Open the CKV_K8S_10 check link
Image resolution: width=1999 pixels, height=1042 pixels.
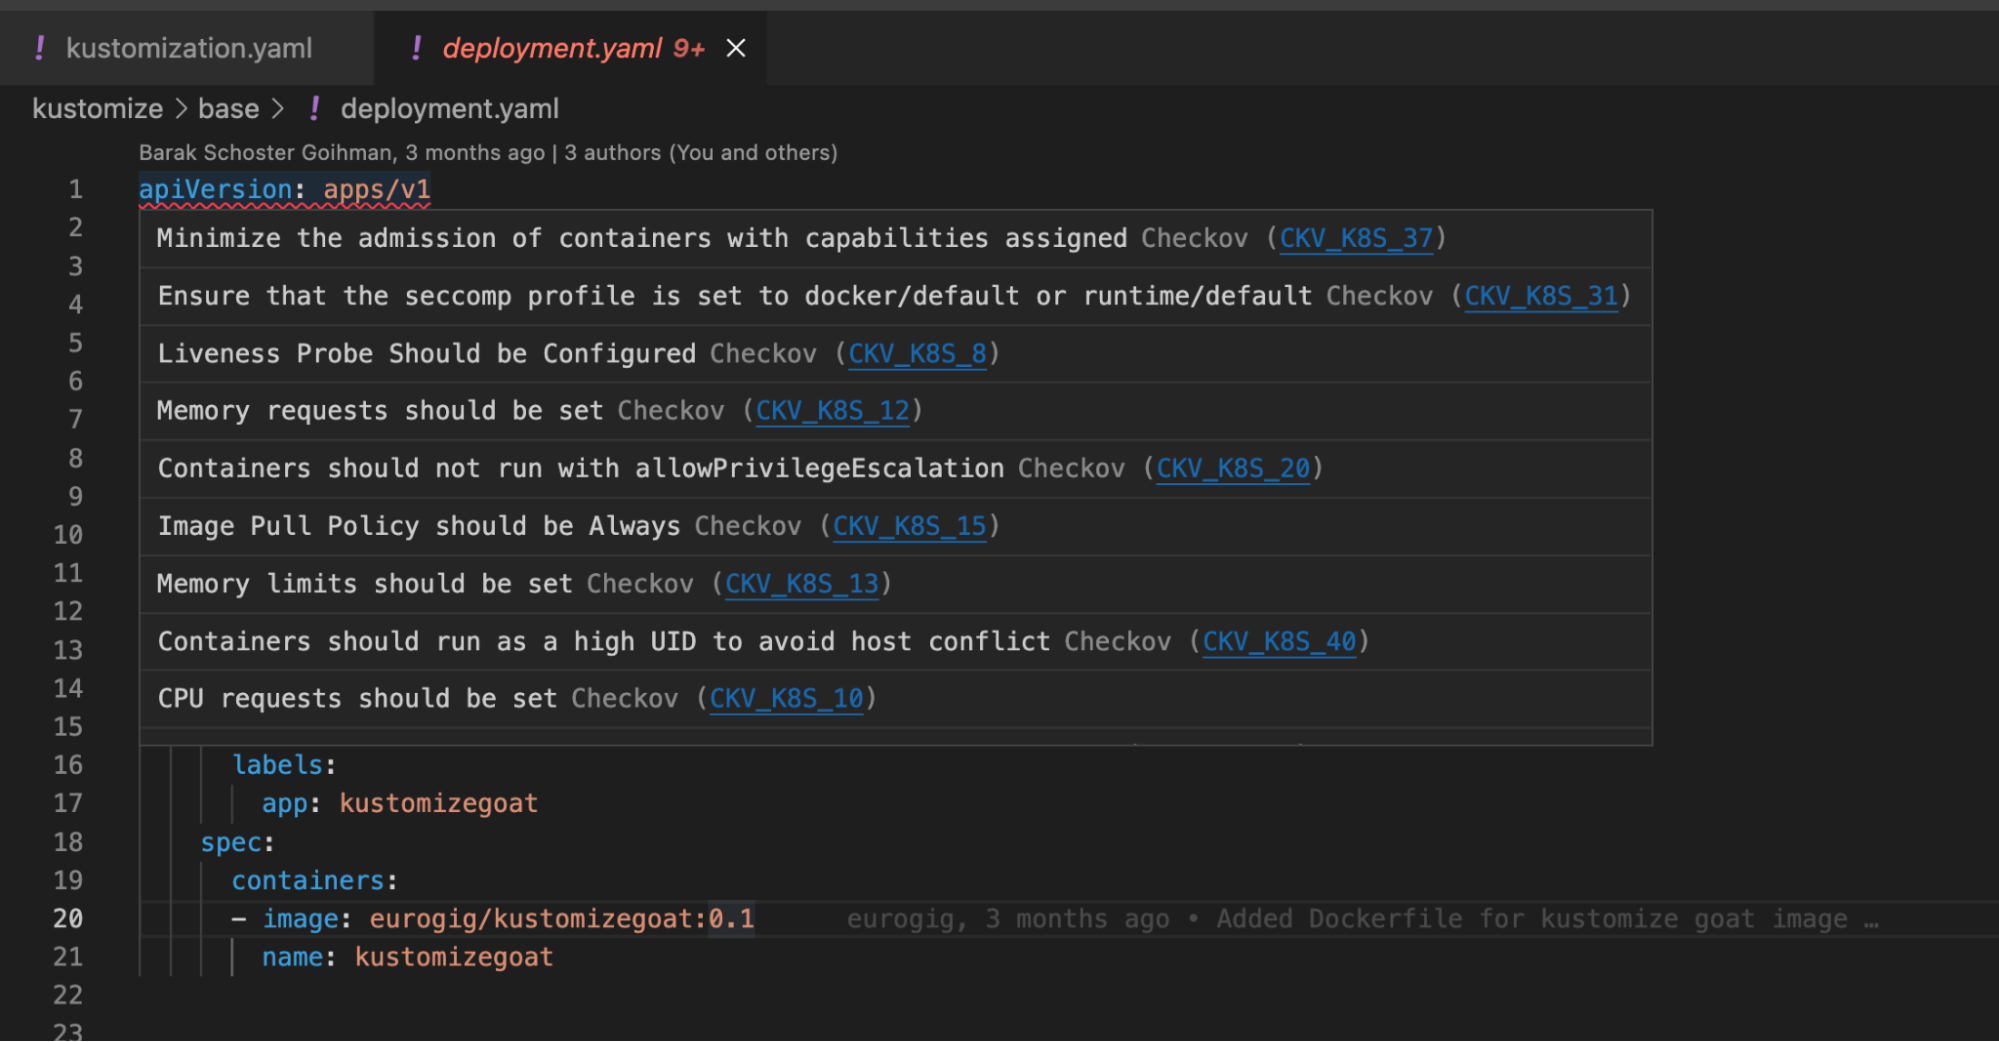pos(786,699)
